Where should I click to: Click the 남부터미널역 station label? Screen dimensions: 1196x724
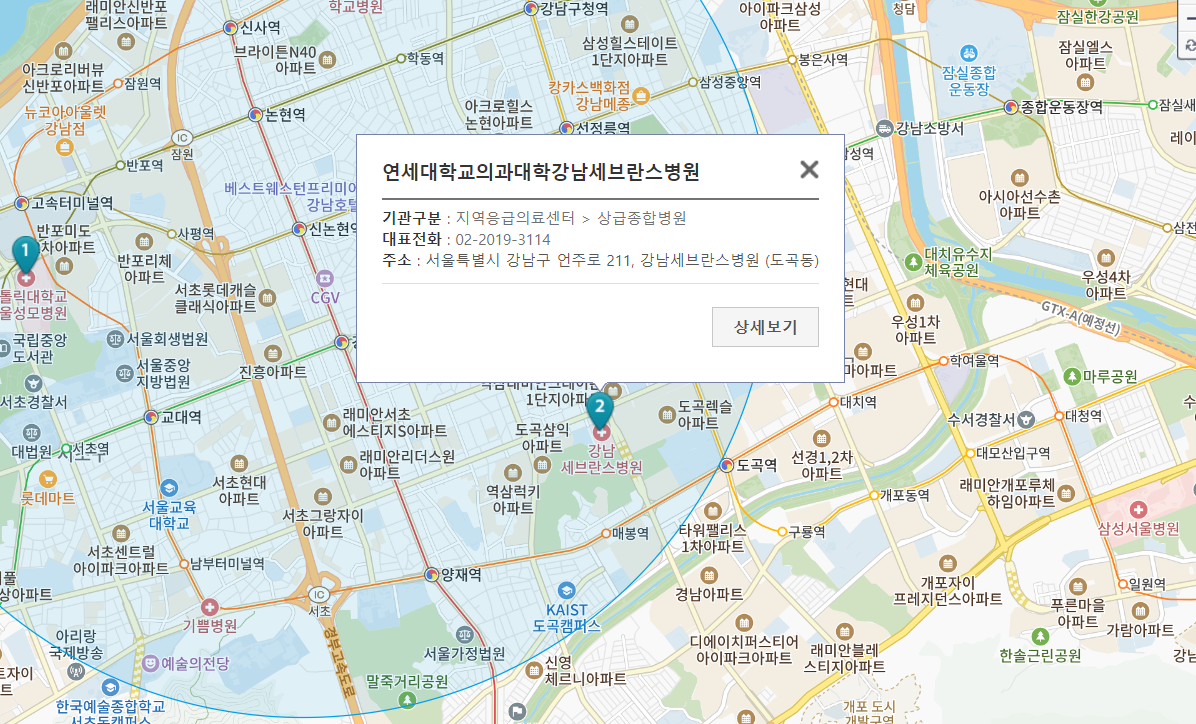tap(227, 564)
